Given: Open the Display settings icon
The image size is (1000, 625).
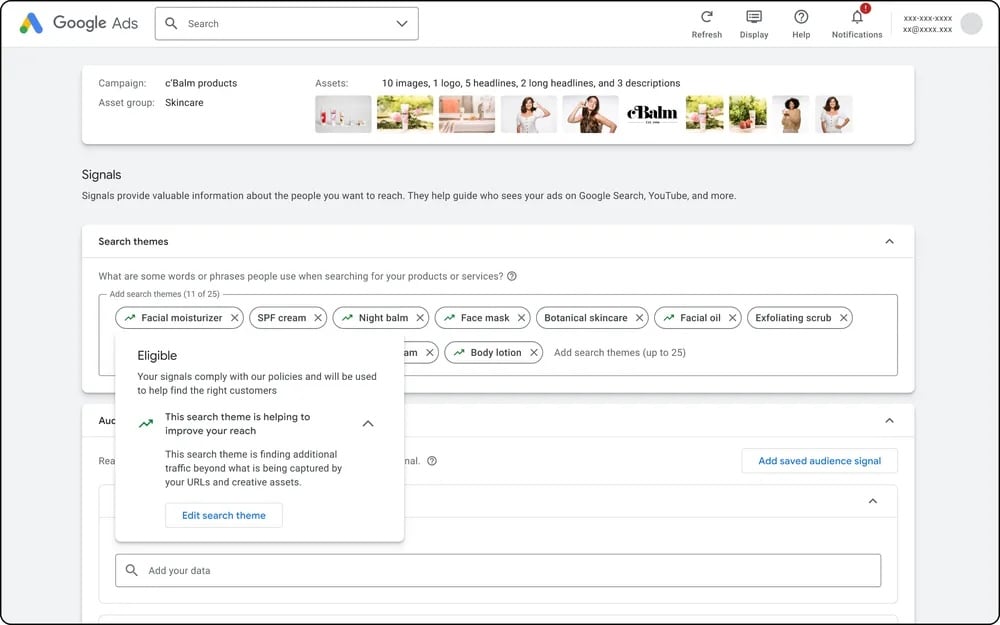Looking at the screenshot, I should [754, 17].
